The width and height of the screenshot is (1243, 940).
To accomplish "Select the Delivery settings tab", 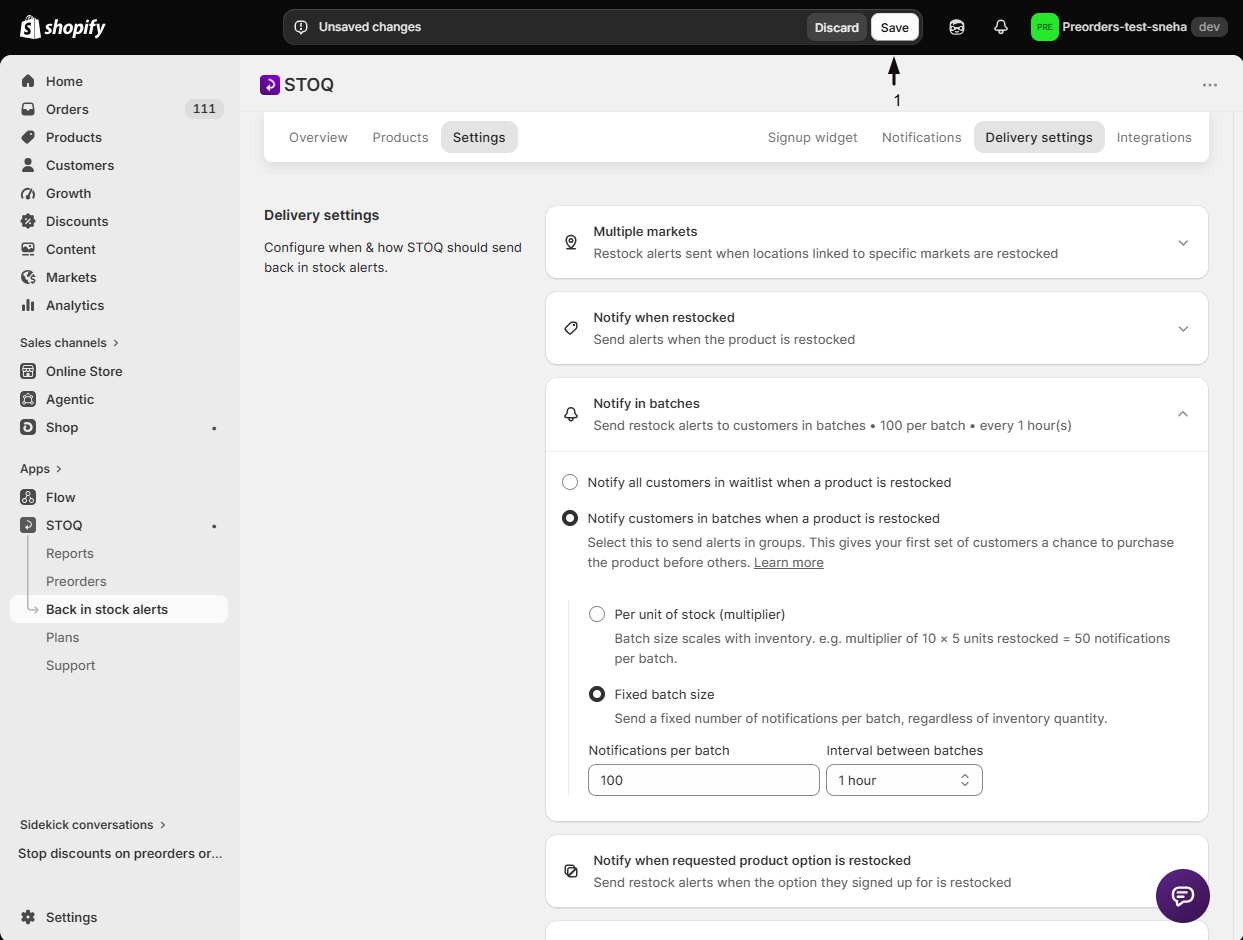I will (x=1039, y=137).
